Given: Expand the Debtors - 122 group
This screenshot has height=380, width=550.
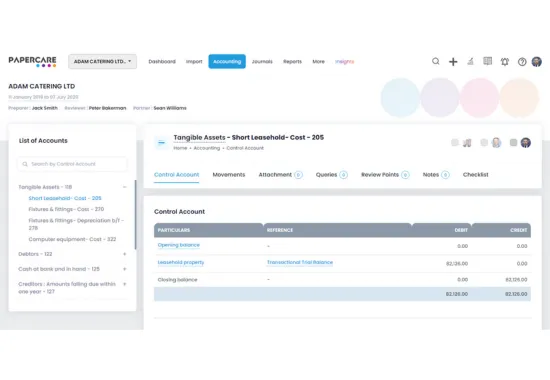Looking at the screenshot, I should [125, 254].
